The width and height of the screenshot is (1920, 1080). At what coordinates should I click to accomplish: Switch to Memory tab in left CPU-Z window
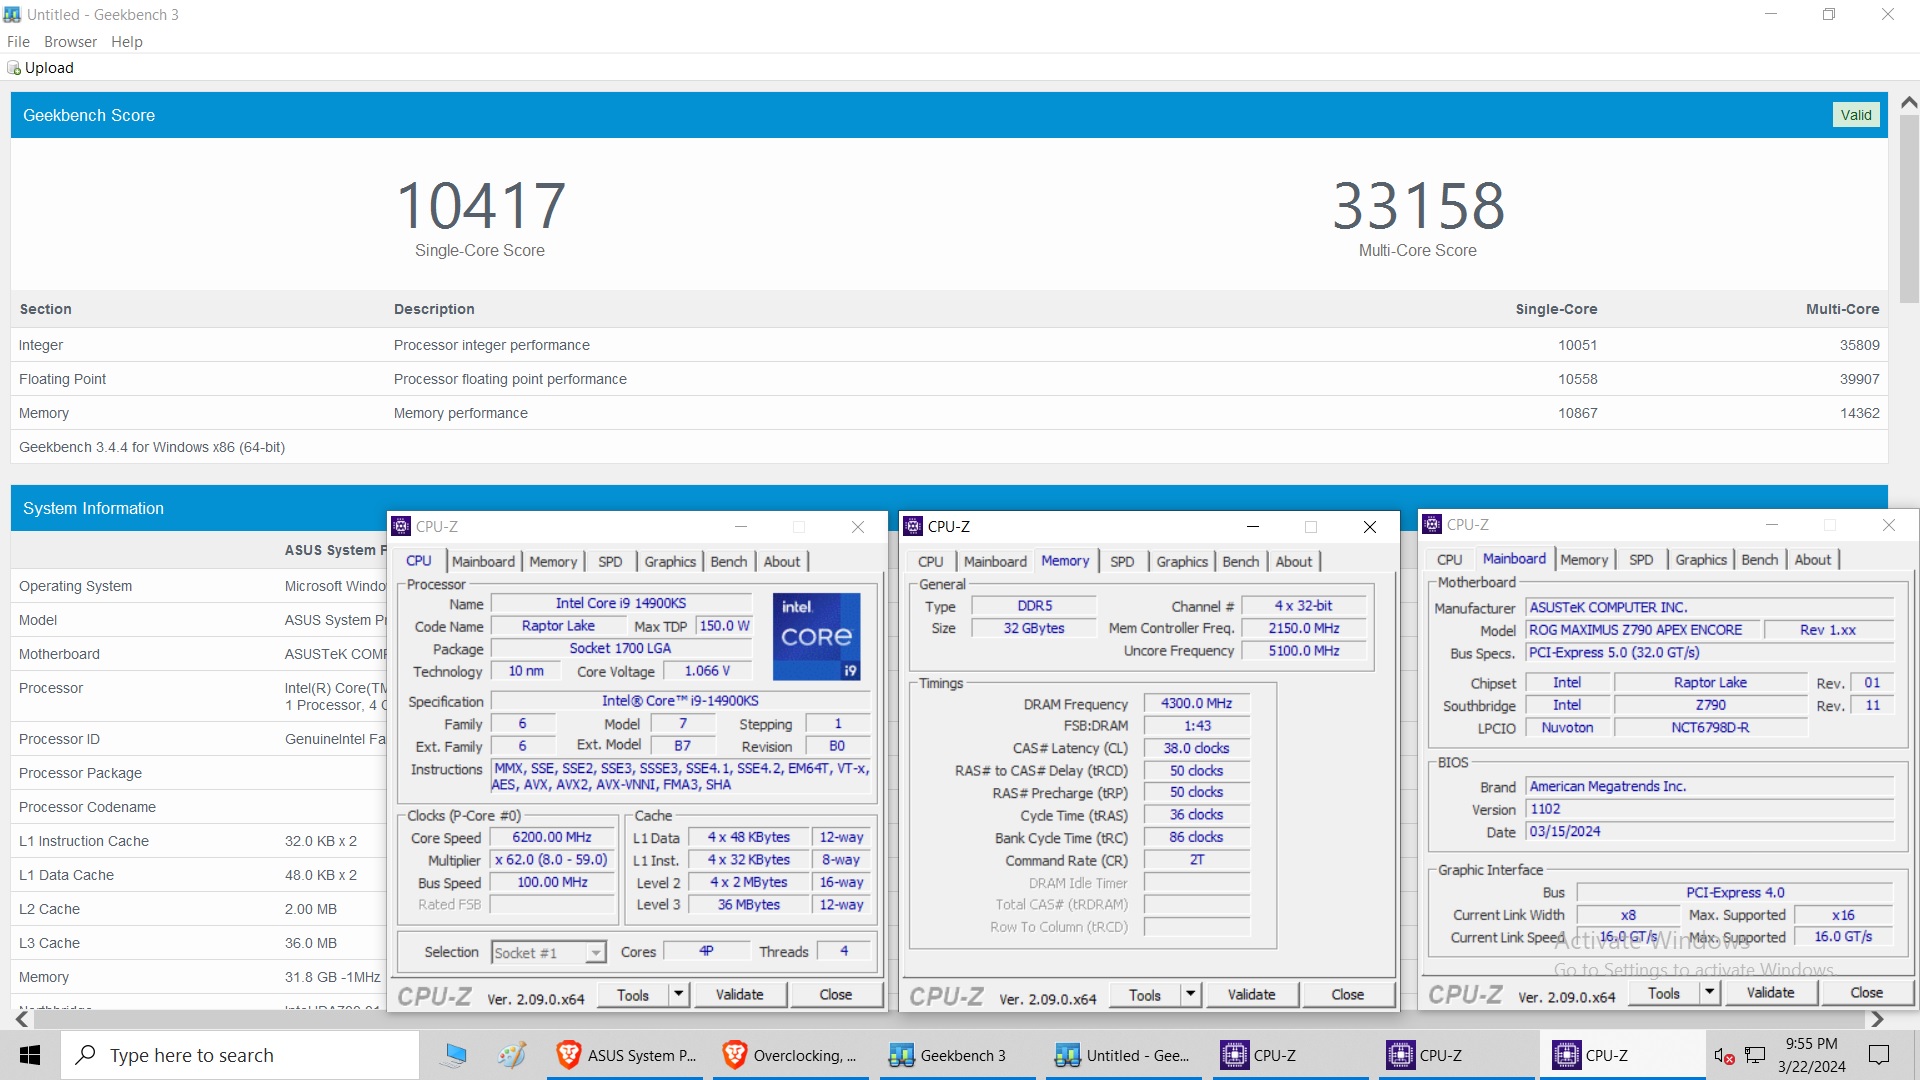[553, 562]
